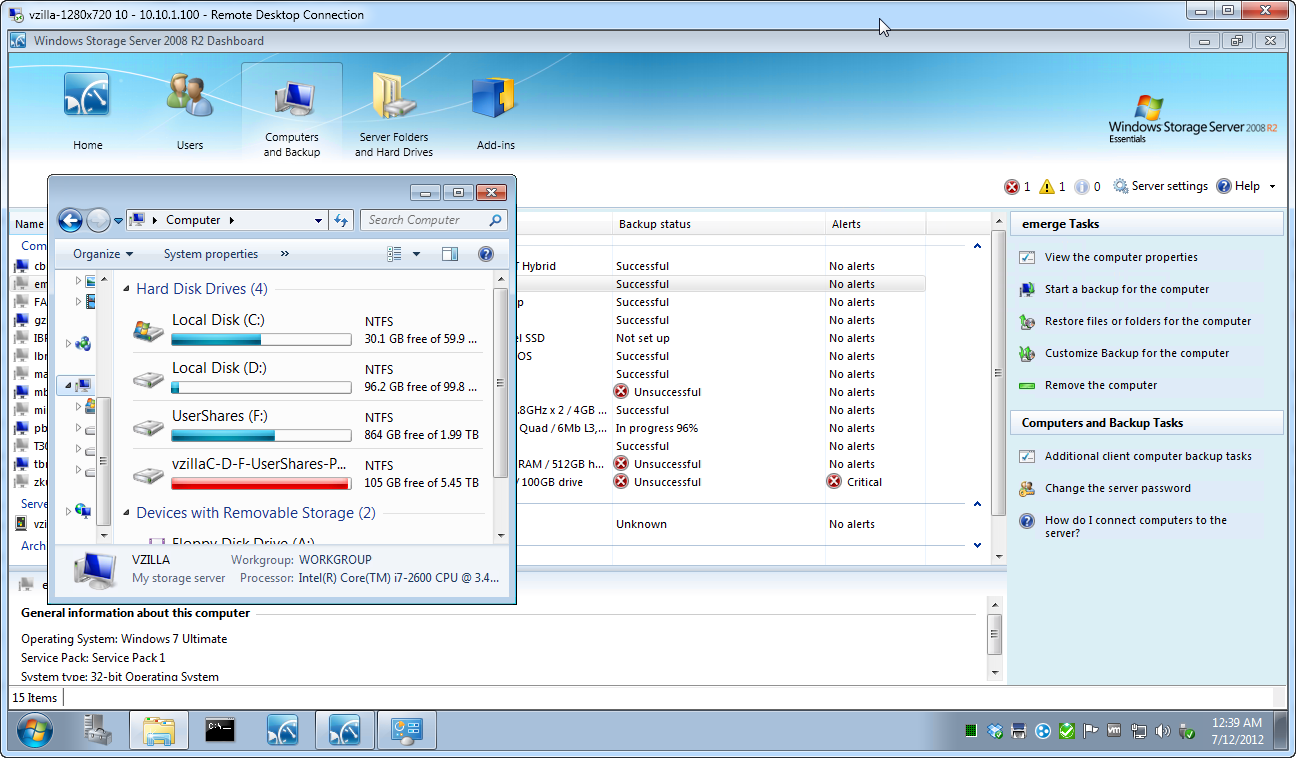
Task: Select the Local Disk (D:) drive
Action: tap(306, 377)
